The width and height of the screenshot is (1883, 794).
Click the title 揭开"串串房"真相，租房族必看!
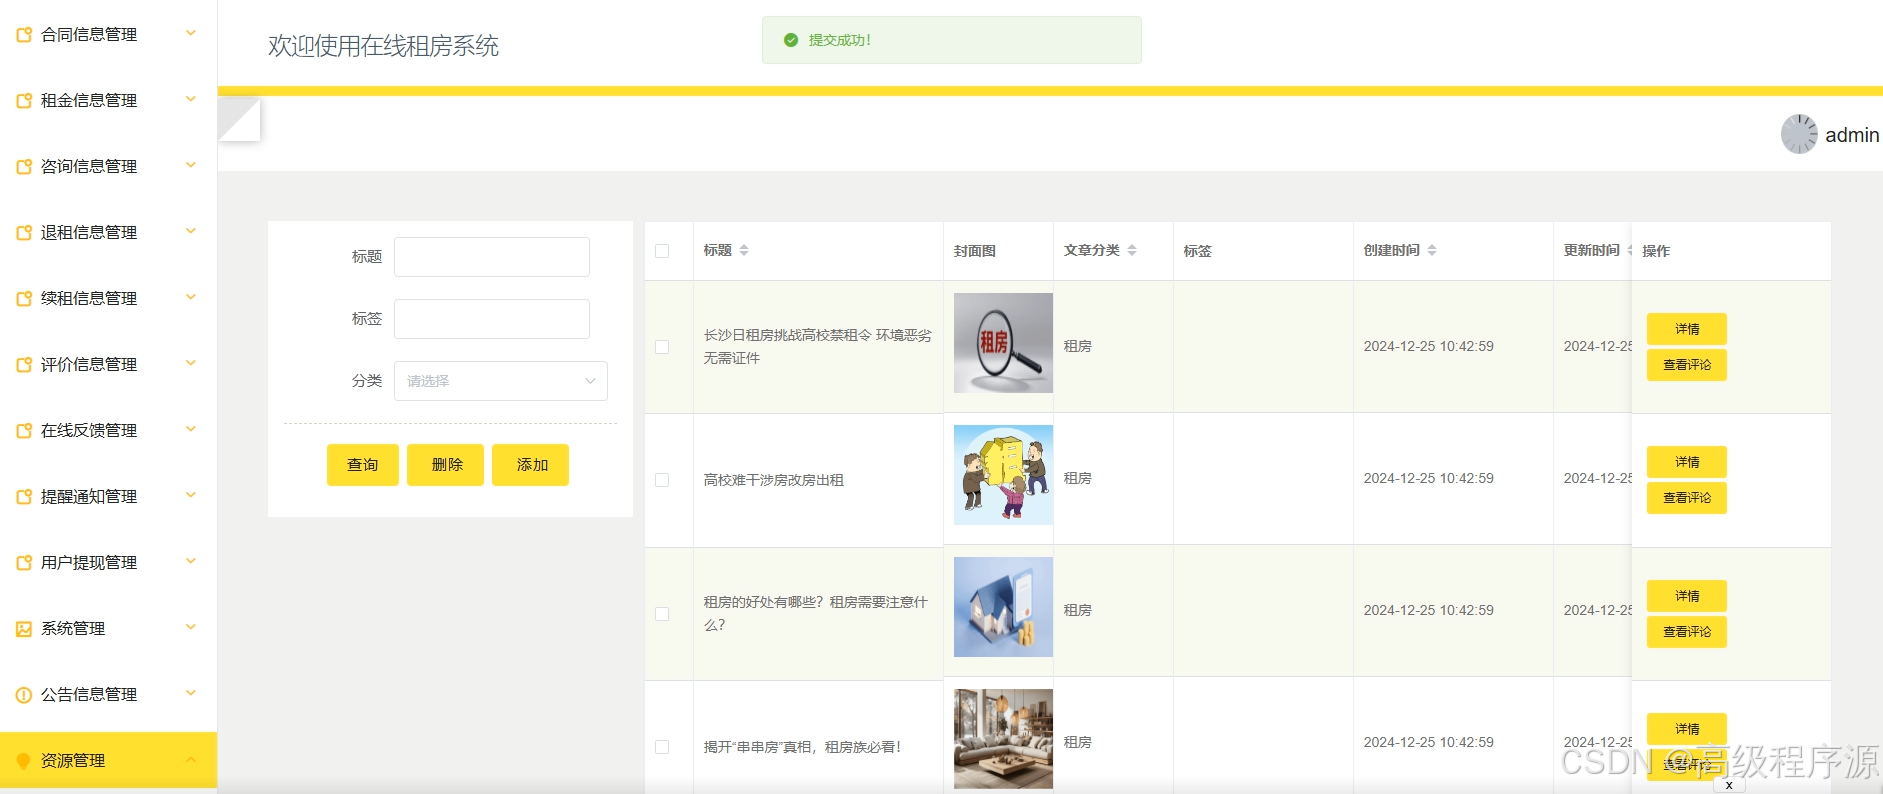point(803,747)
